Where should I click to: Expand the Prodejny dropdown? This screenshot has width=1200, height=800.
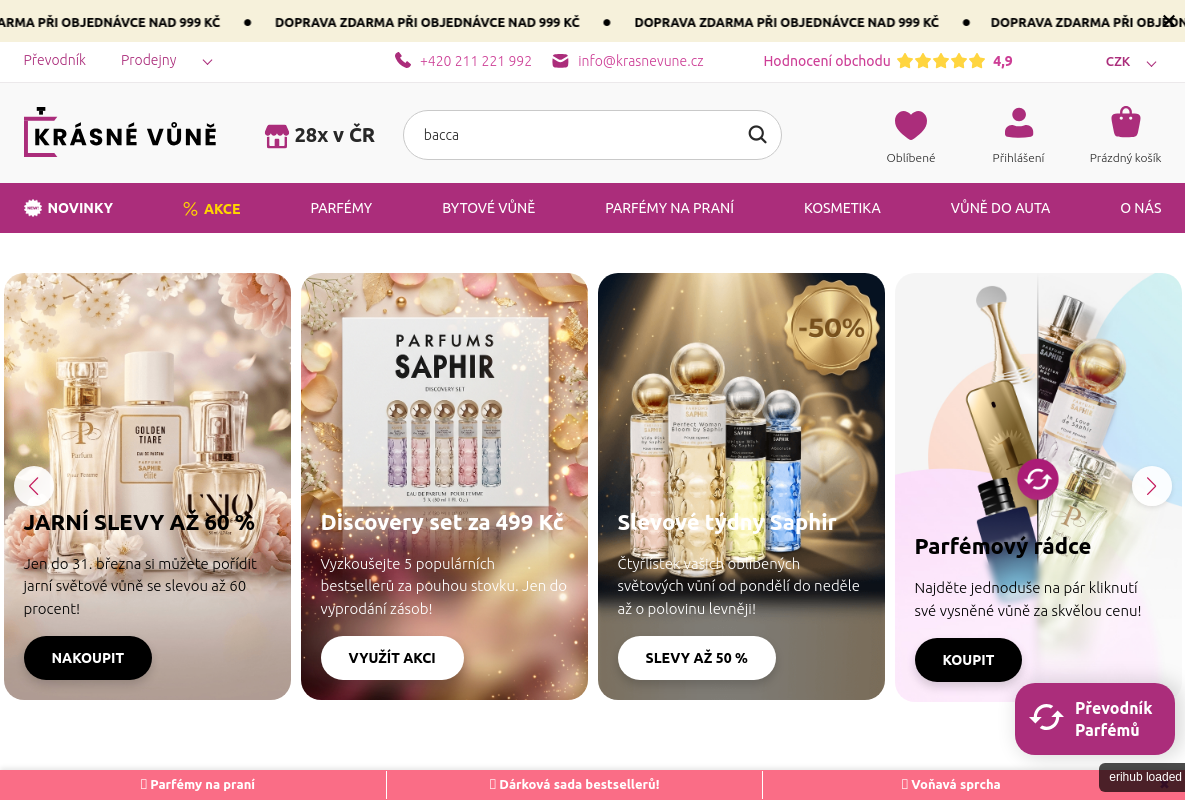[x=167, y=60]
